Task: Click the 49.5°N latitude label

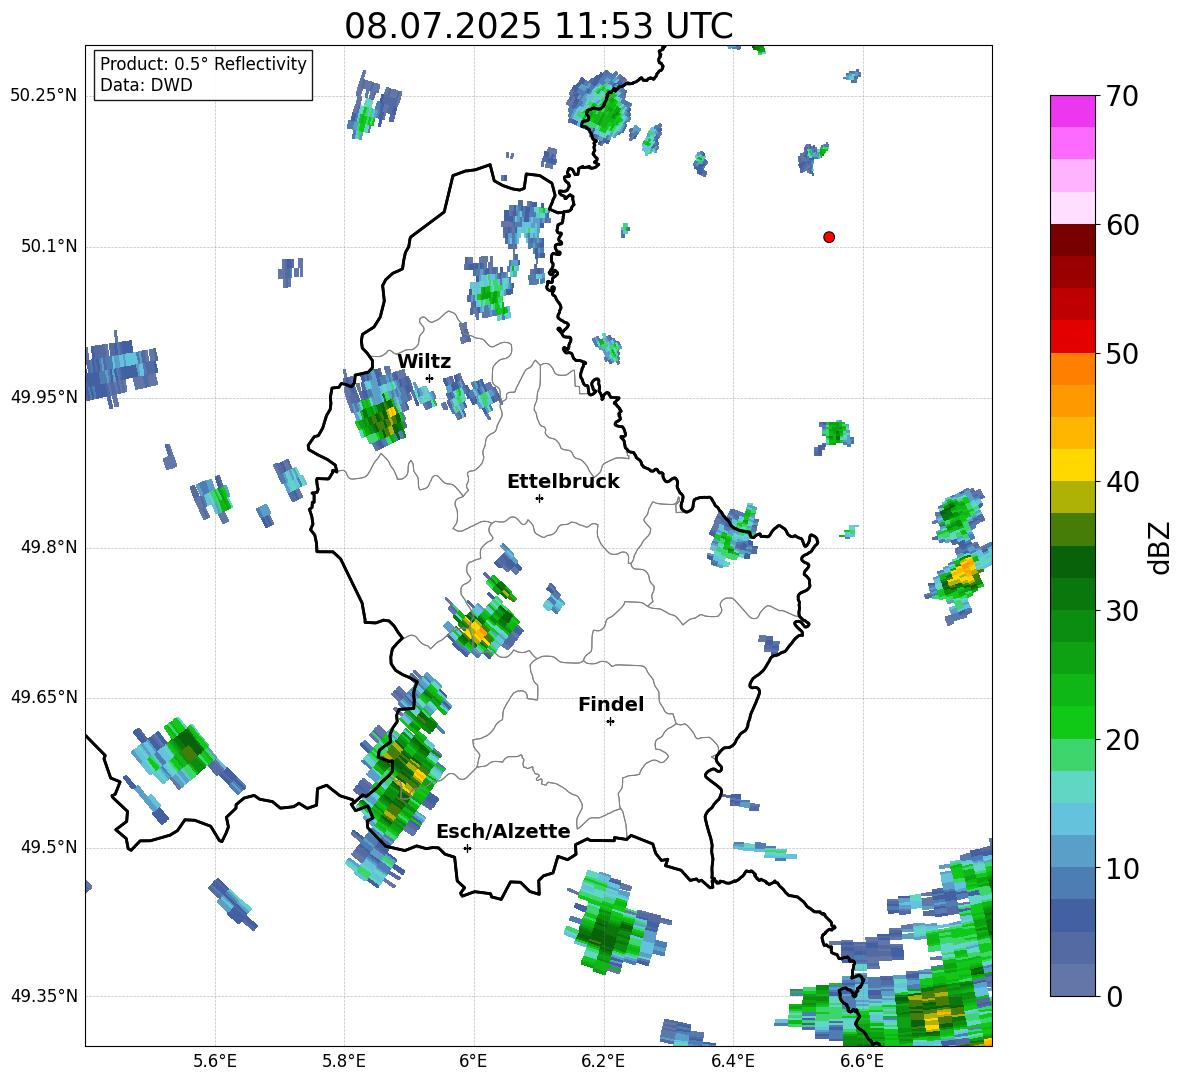Action: [49, 847]
